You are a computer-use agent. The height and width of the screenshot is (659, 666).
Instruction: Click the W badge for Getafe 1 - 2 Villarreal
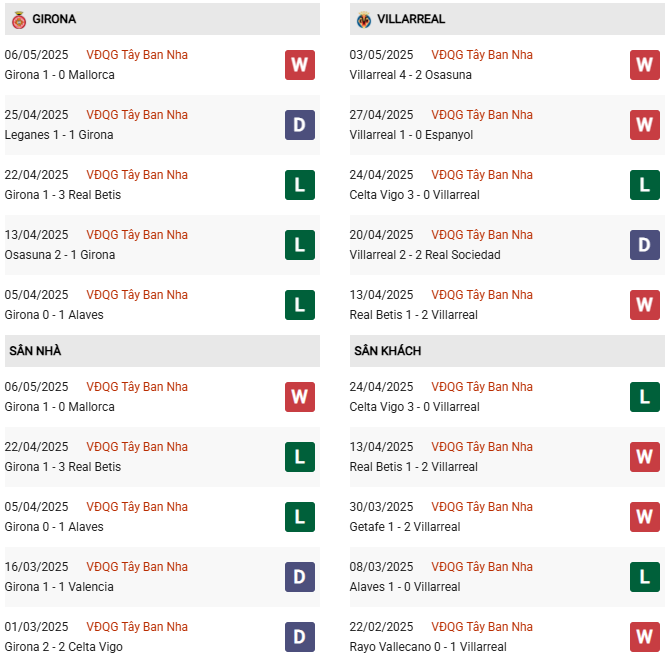pos(645,517)
